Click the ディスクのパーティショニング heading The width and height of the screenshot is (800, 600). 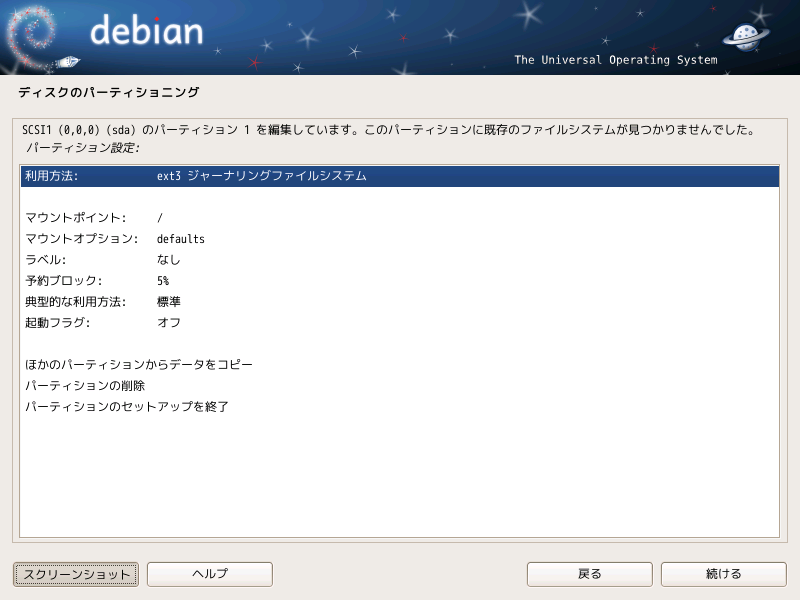pos(109,92)
